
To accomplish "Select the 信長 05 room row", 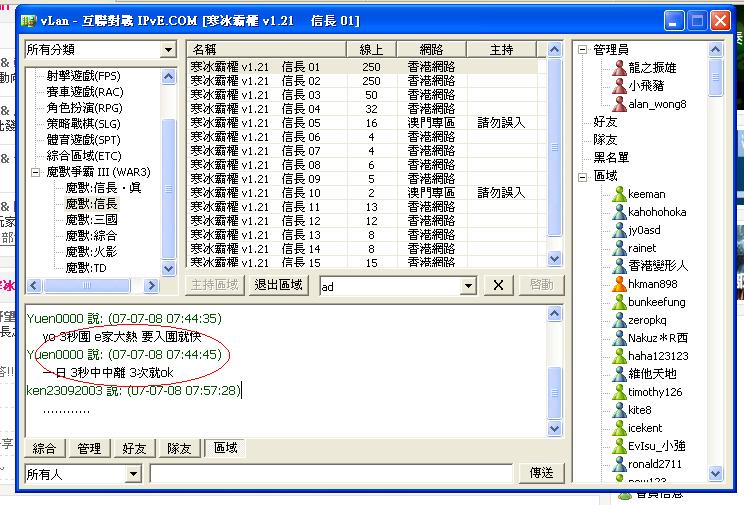I will 363,123.
